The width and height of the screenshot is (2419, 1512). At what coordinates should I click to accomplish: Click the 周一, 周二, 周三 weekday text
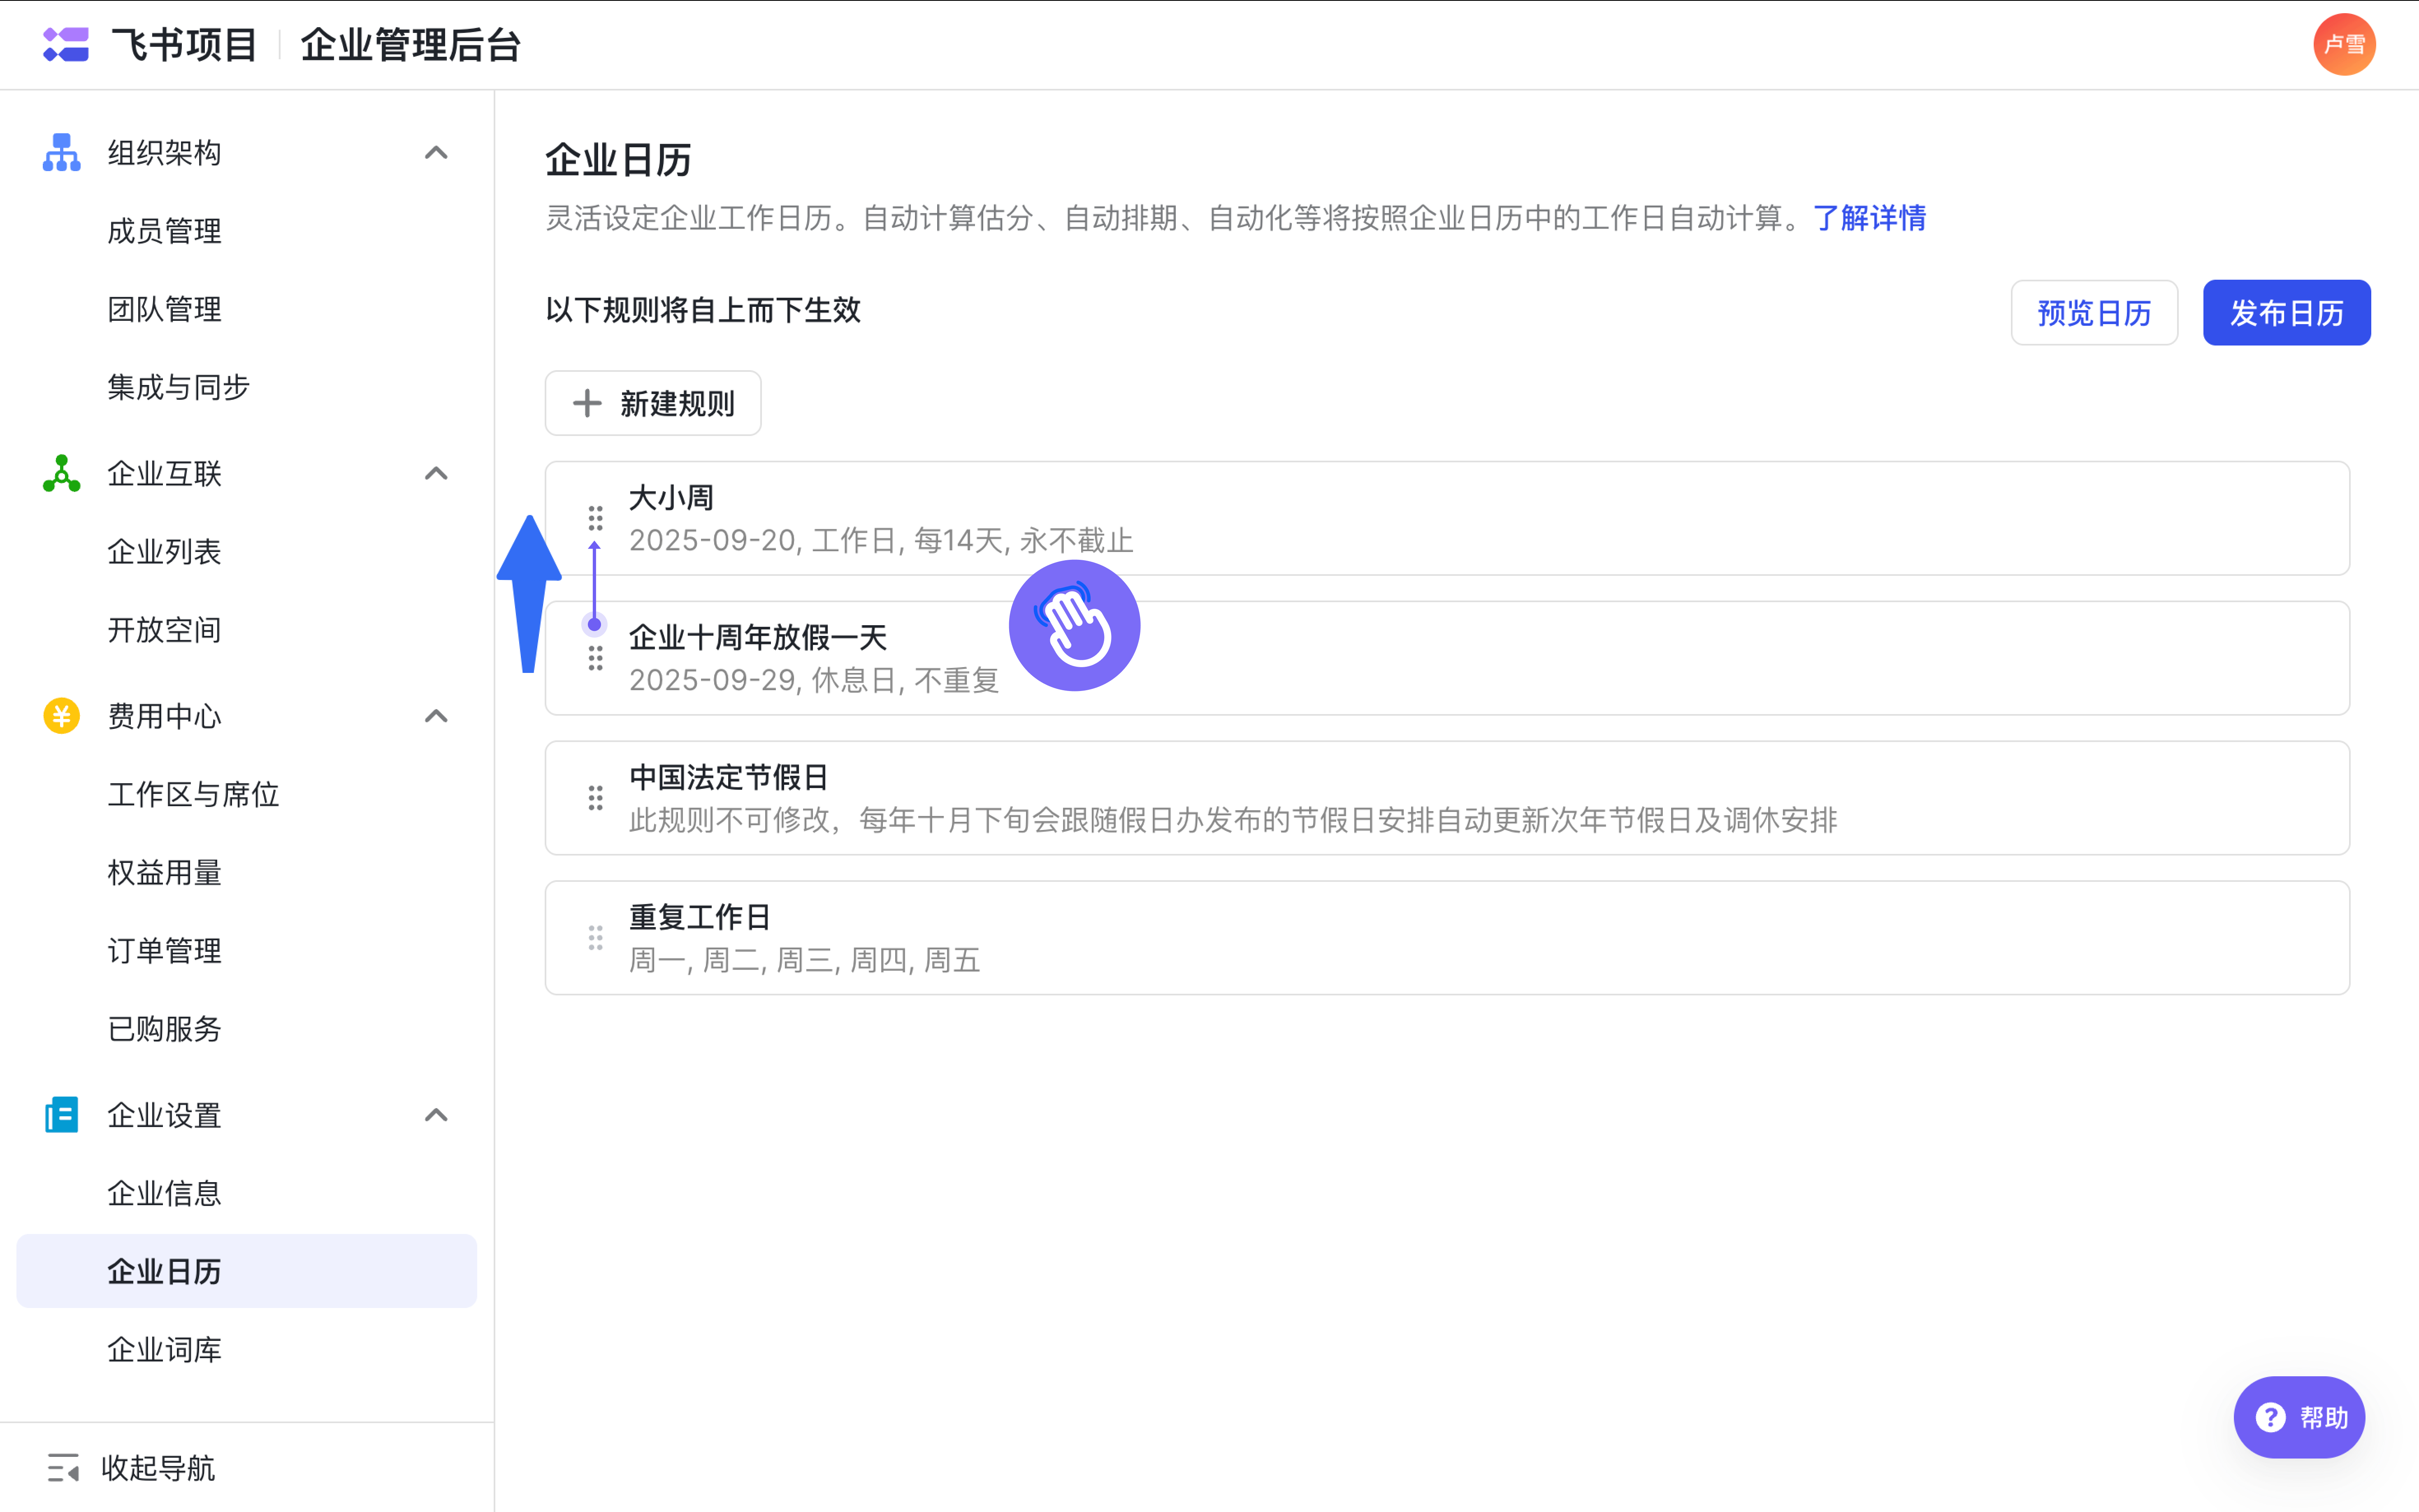point(804,960)
